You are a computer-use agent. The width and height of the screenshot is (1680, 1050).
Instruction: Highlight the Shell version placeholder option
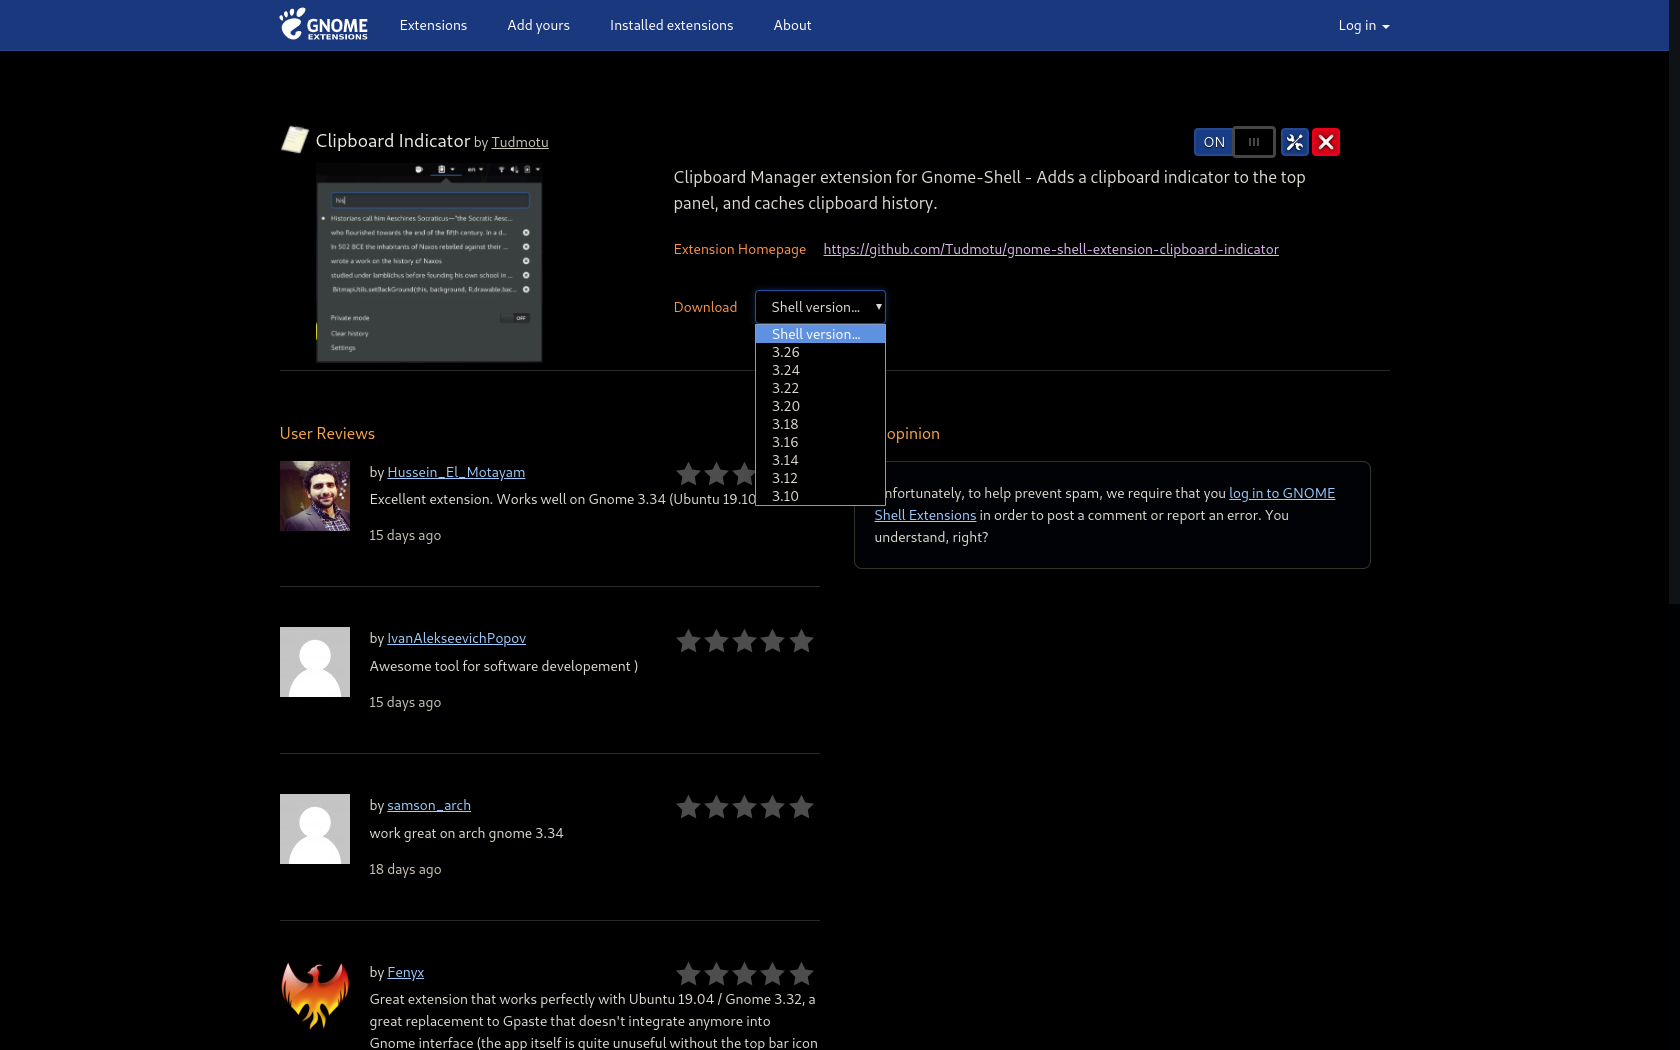tap(815, 333)
